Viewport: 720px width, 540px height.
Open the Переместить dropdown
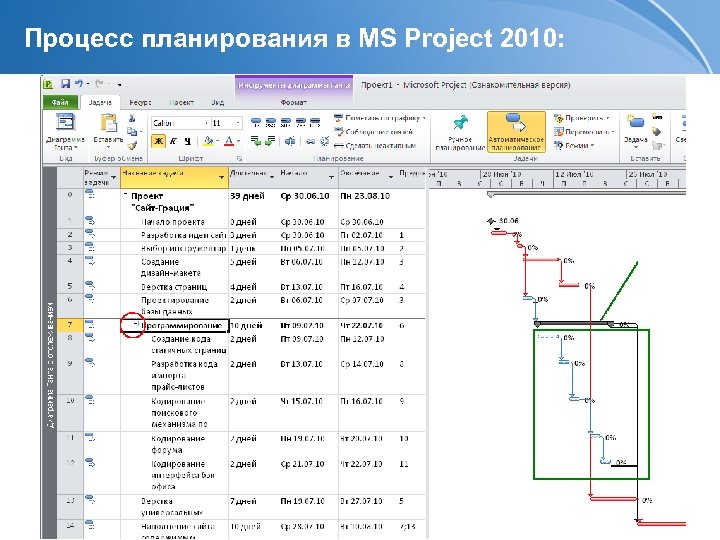(x=584, y=132)
